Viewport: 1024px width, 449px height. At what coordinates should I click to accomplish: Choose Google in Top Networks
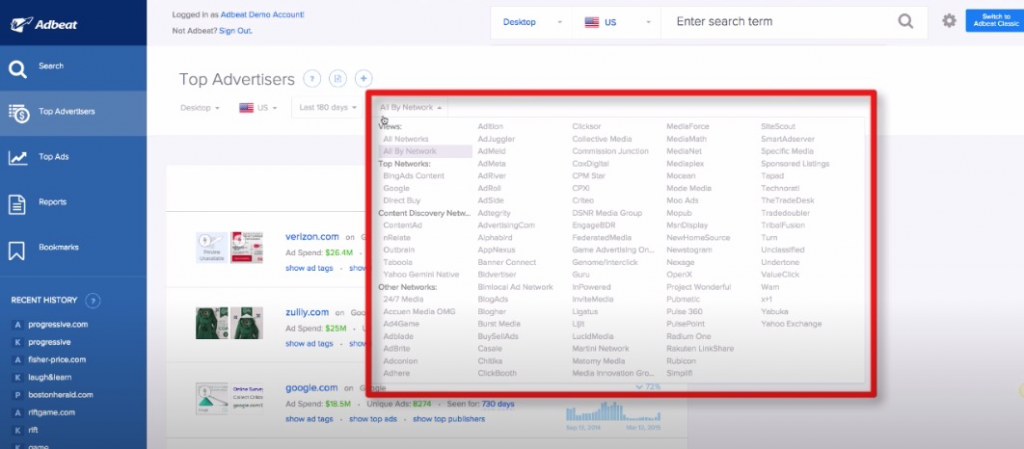[x=396, y=189]
